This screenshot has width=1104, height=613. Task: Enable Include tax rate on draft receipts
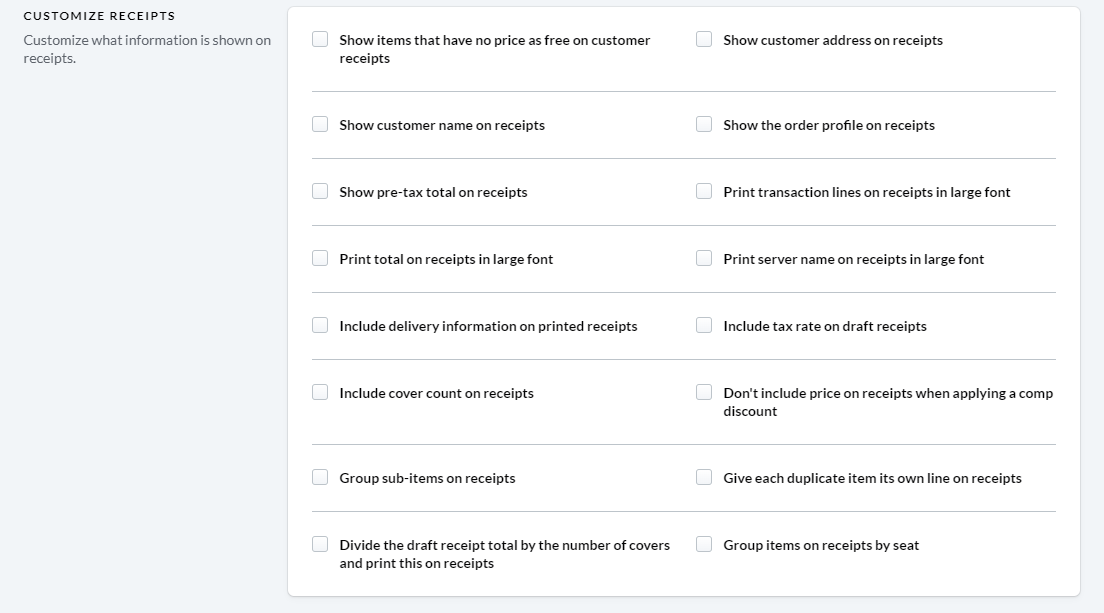704,325
